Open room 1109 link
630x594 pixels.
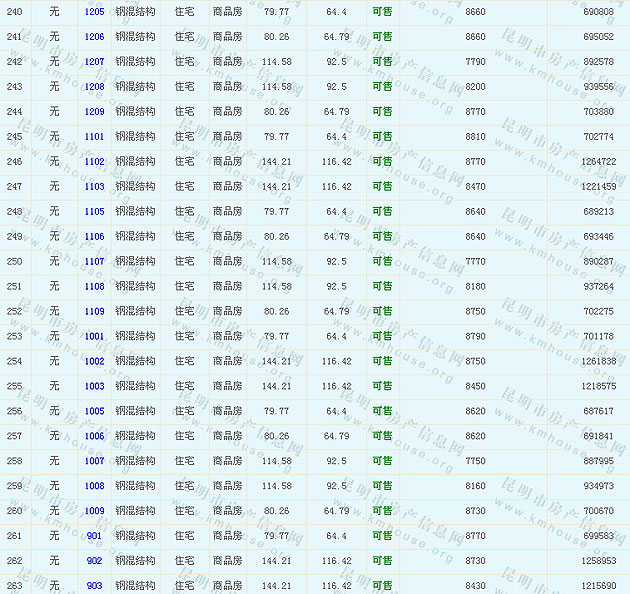[x=94, y=311]
